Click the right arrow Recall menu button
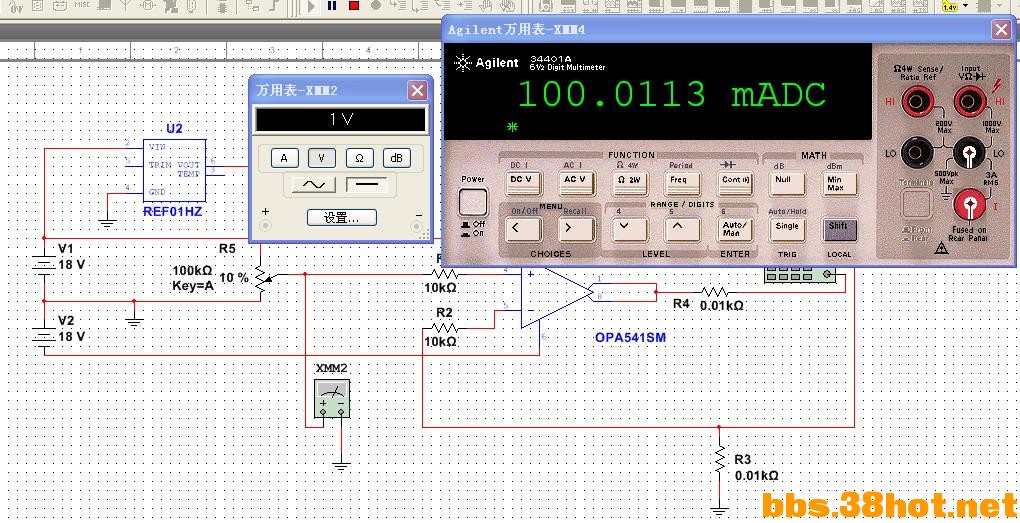Image resolution: width=1020 pixels, height=523 pixels. [x=576, y=230]
